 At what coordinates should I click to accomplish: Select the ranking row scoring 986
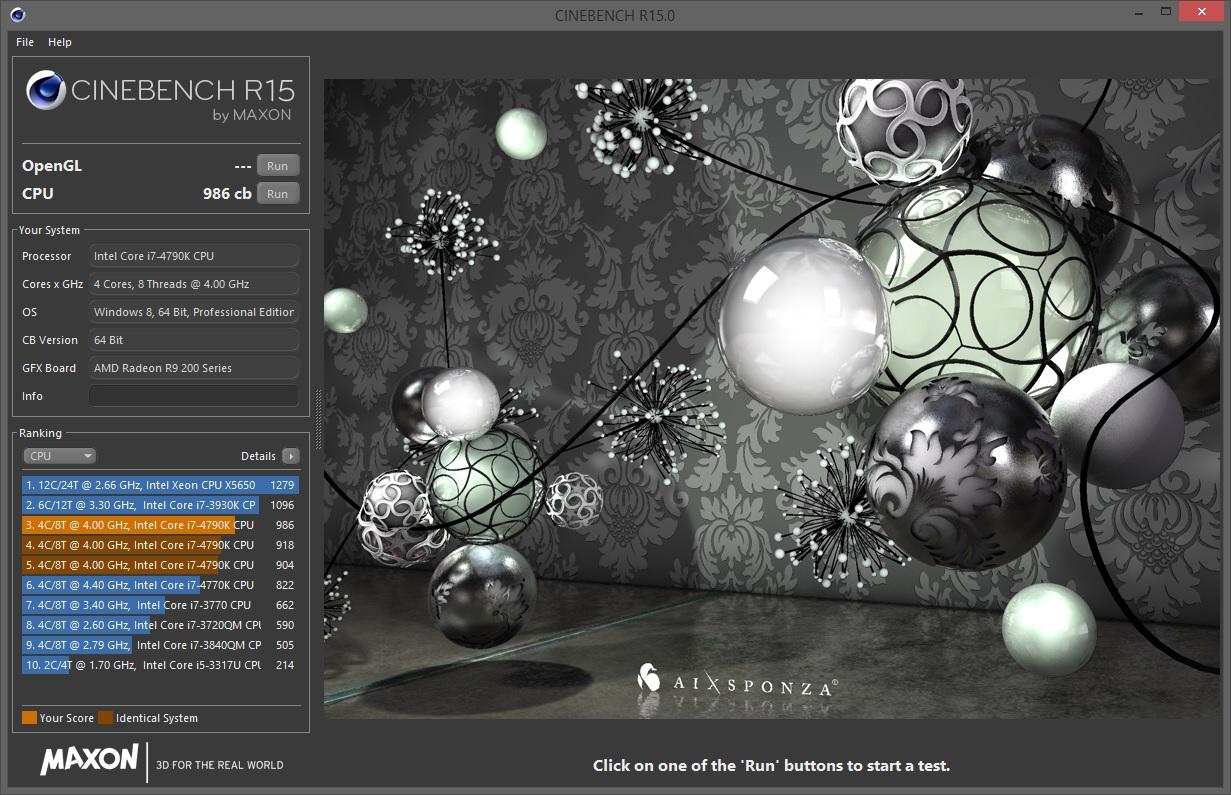(161, 525)
